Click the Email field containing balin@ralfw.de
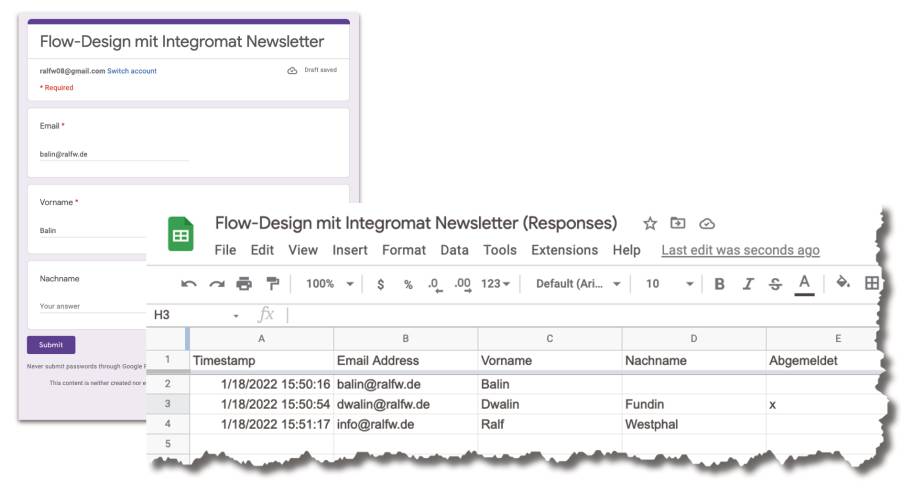 tap(114, 155)
